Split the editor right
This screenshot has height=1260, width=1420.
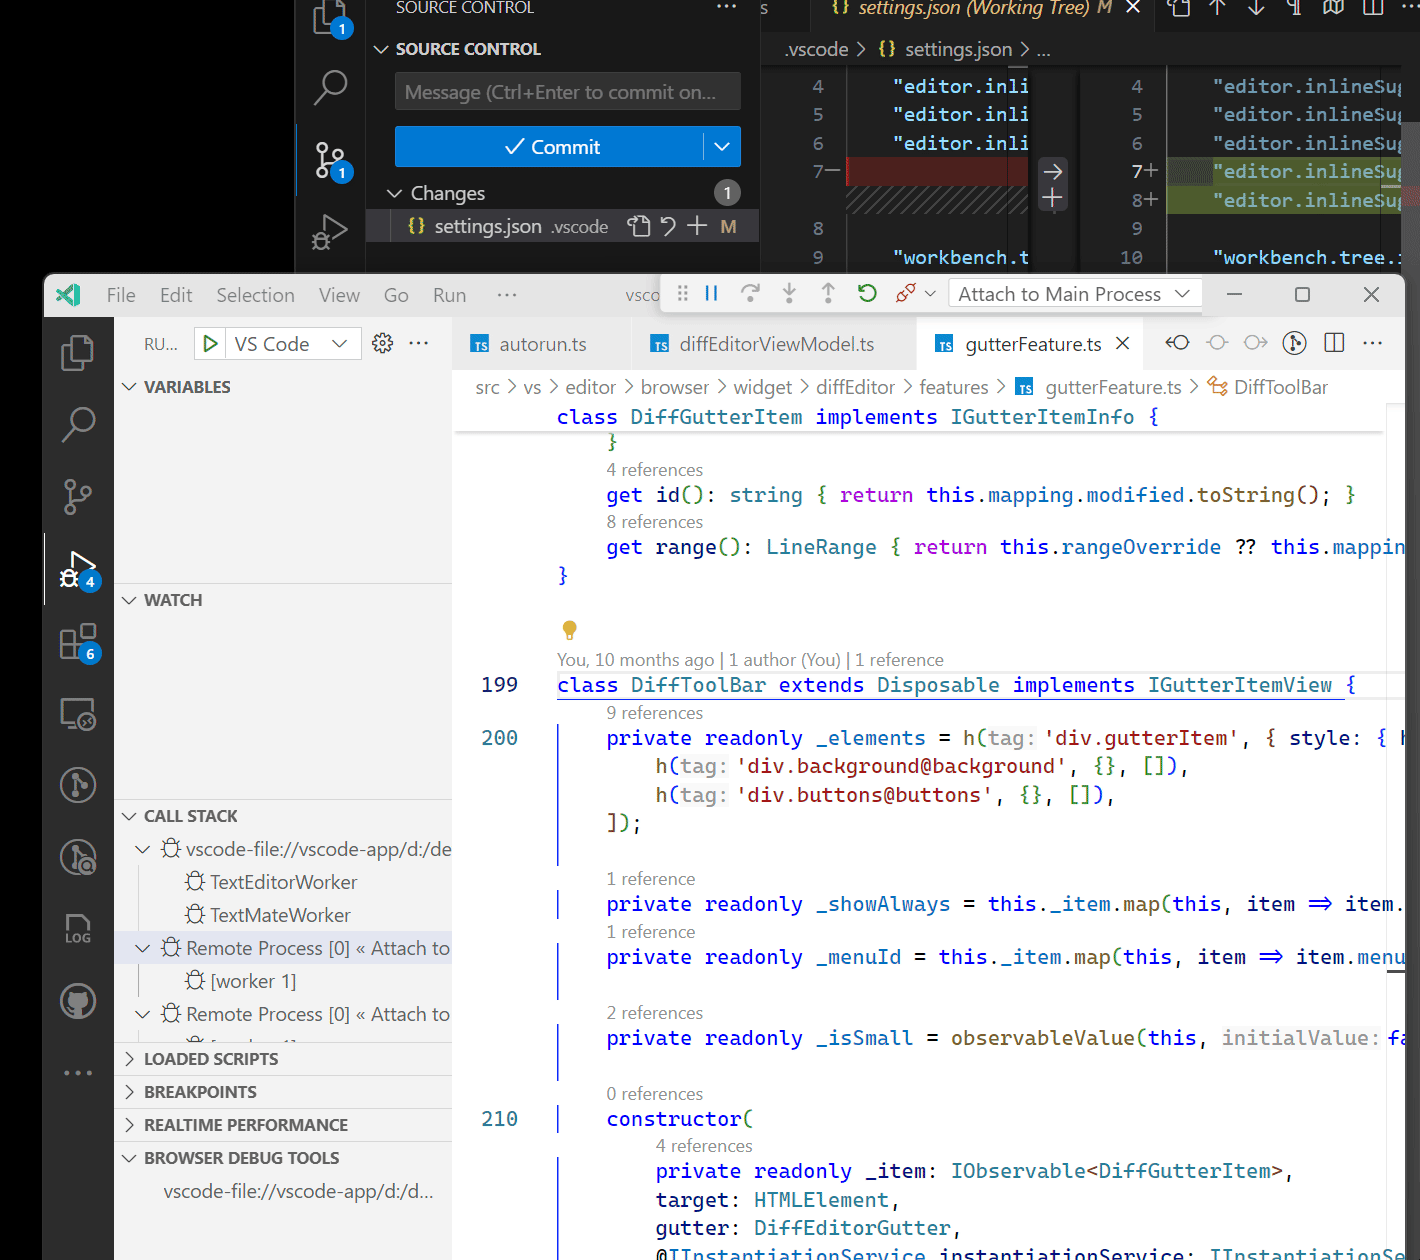[x=1334, y=343]
